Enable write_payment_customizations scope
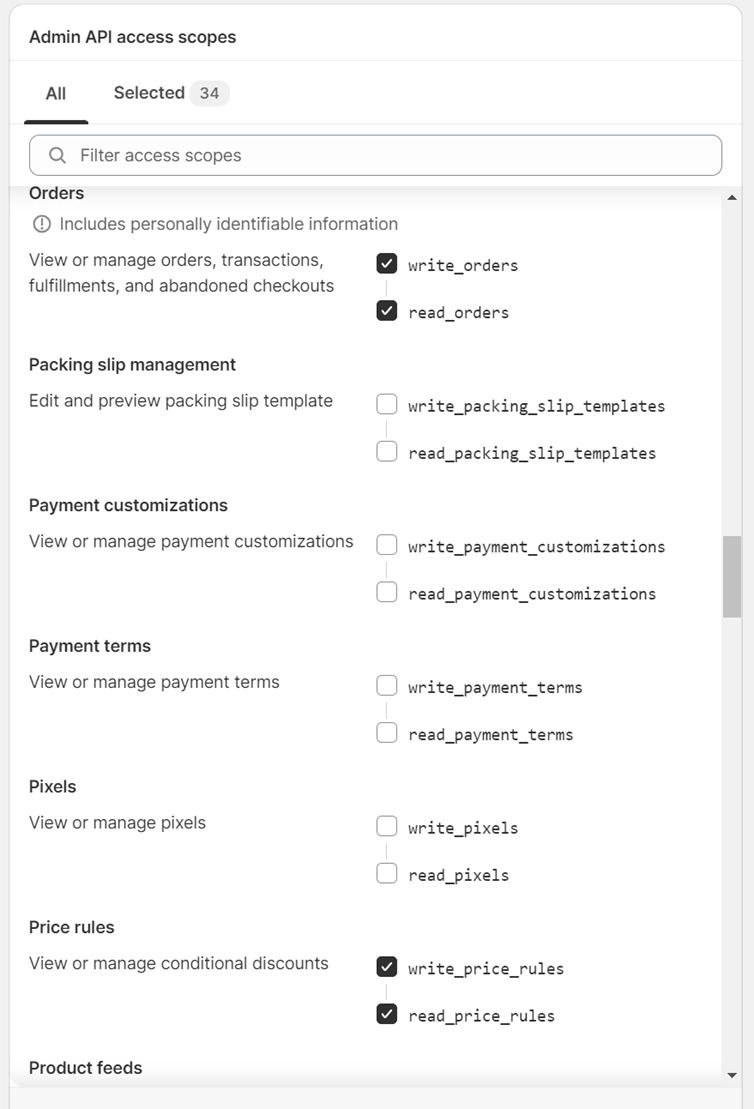The width and height of the screenshot is (754, 1109). tap(387, 545)
